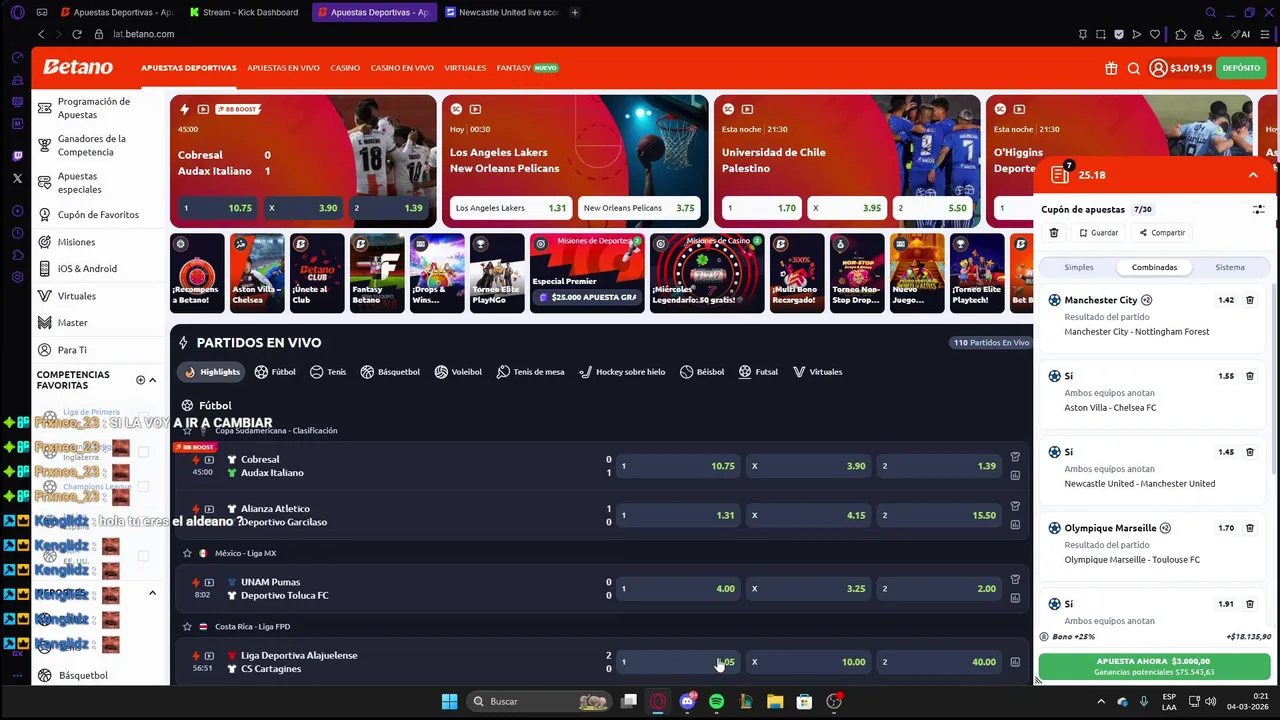Open the gift promotions icon in Betano header
The height and width of the screenshot is (720, 1280).
(x=1111, y=68)
